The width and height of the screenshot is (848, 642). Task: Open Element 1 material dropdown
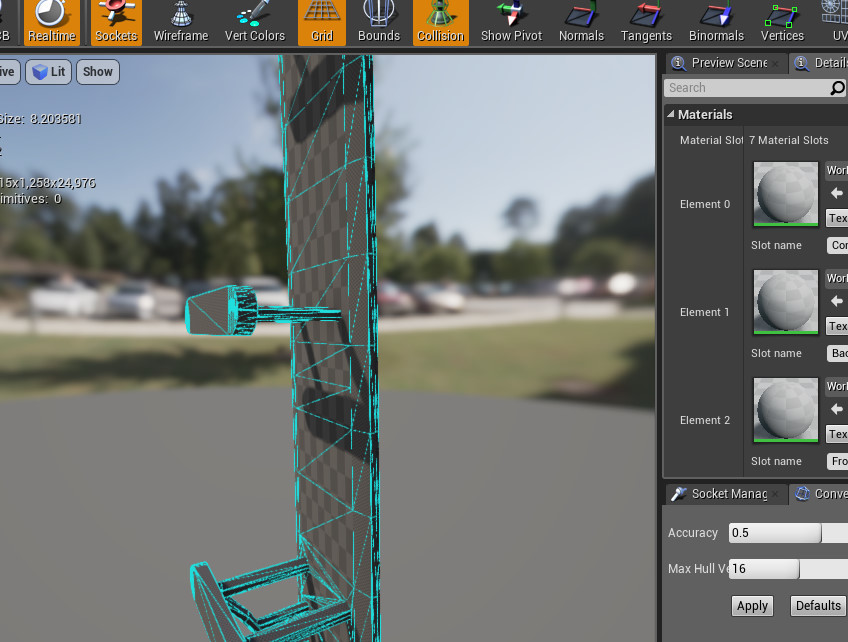coord(837,278)
